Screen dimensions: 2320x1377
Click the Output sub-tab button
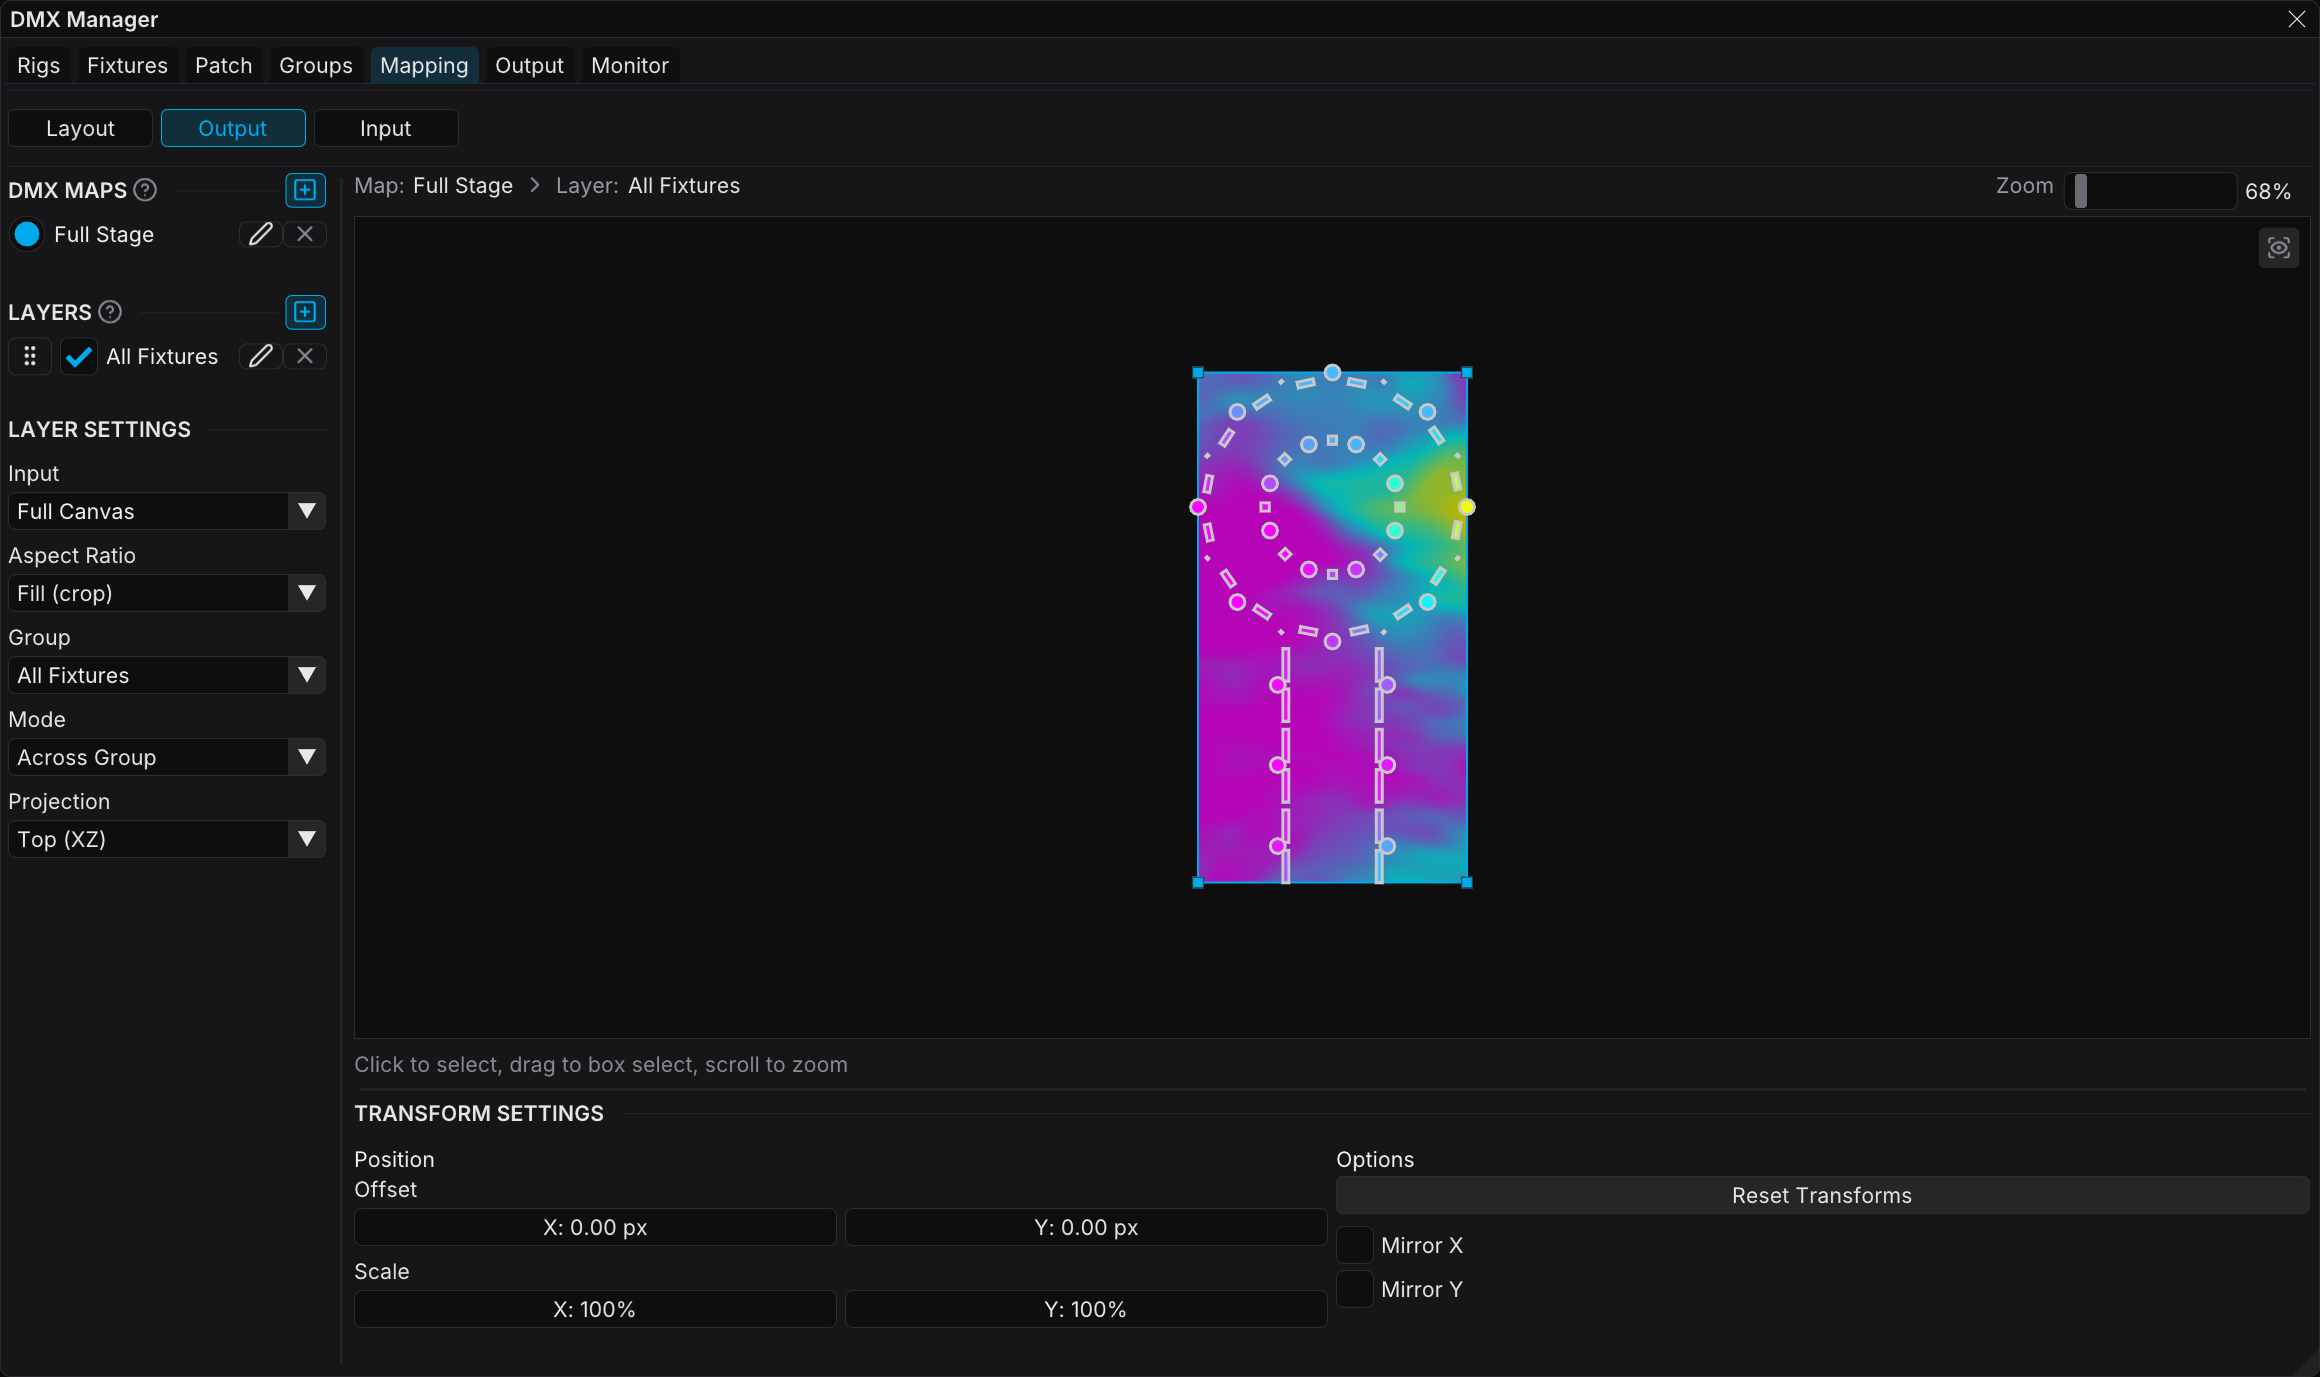[x=233, y=128]
